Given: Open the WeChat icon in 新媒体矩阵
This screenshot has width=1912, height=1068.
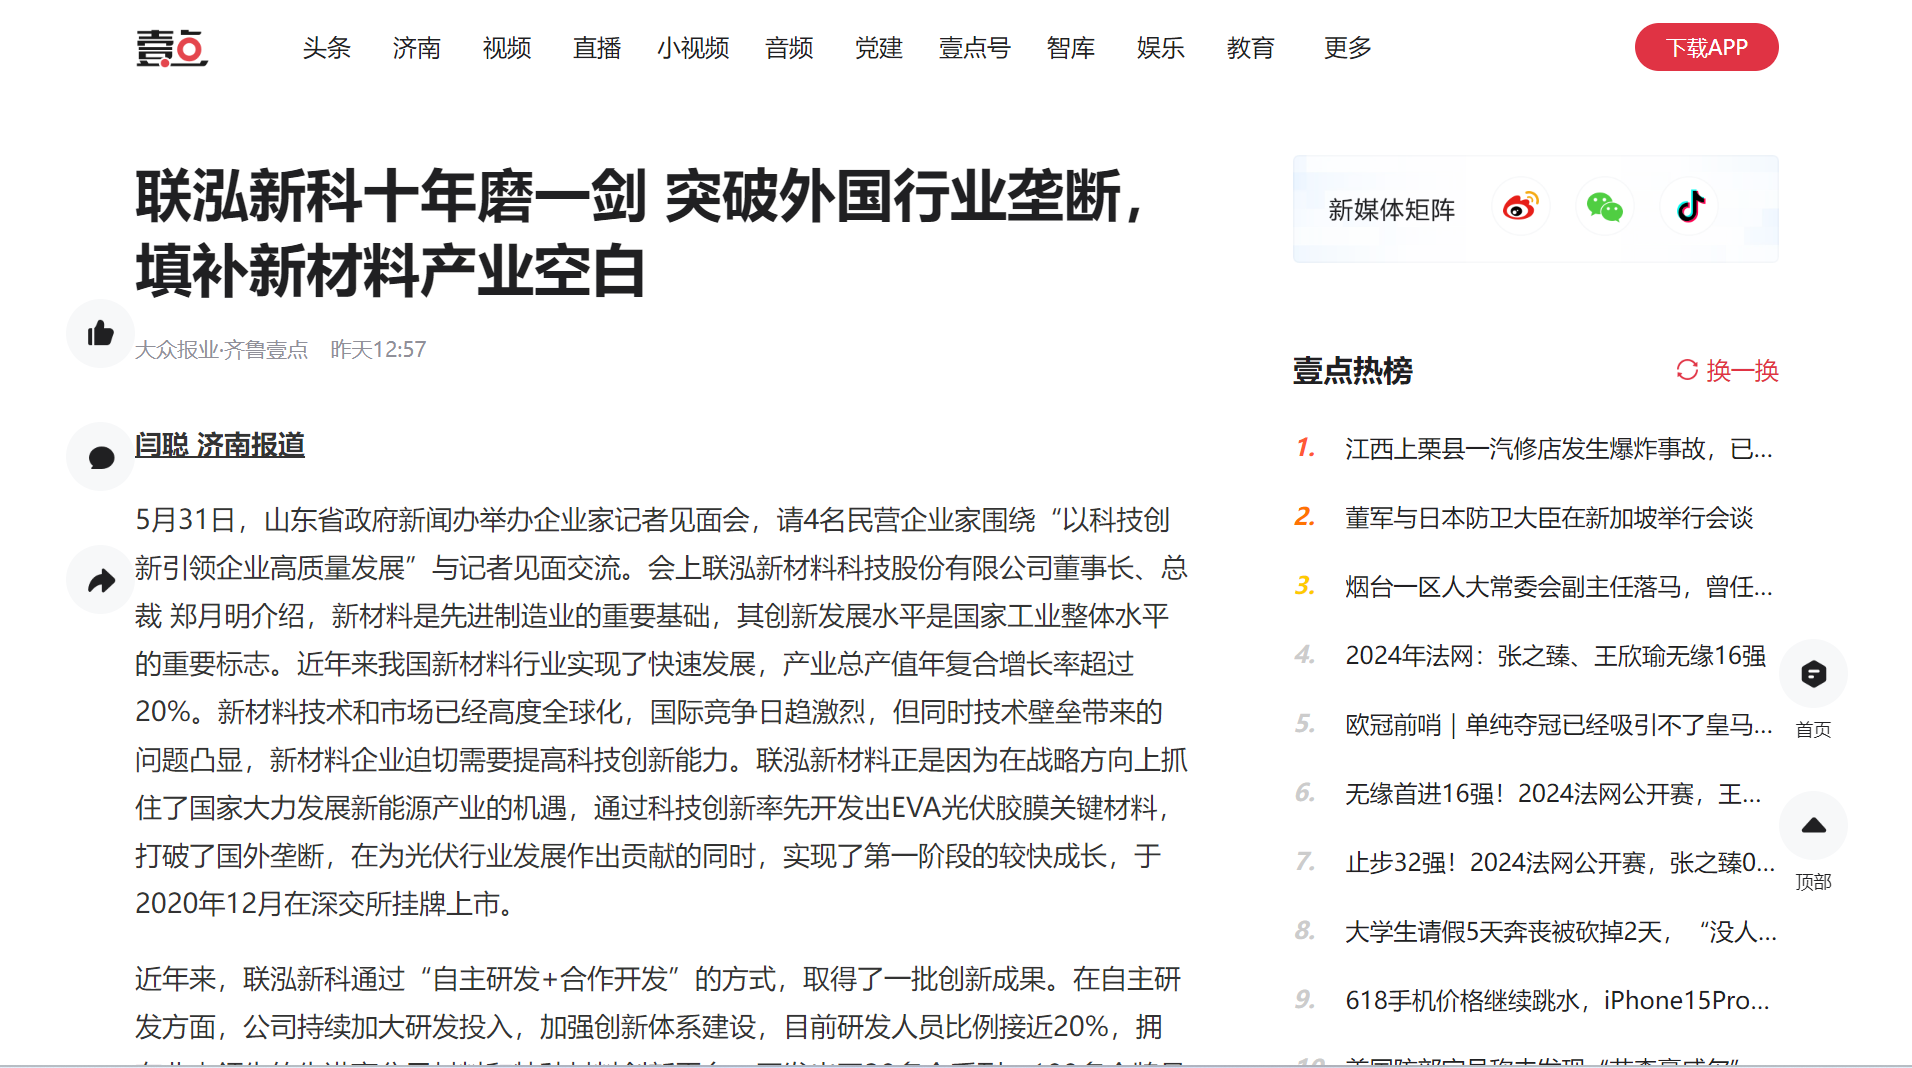Looking at the screenshot, I should click(x=1604, y=207).
